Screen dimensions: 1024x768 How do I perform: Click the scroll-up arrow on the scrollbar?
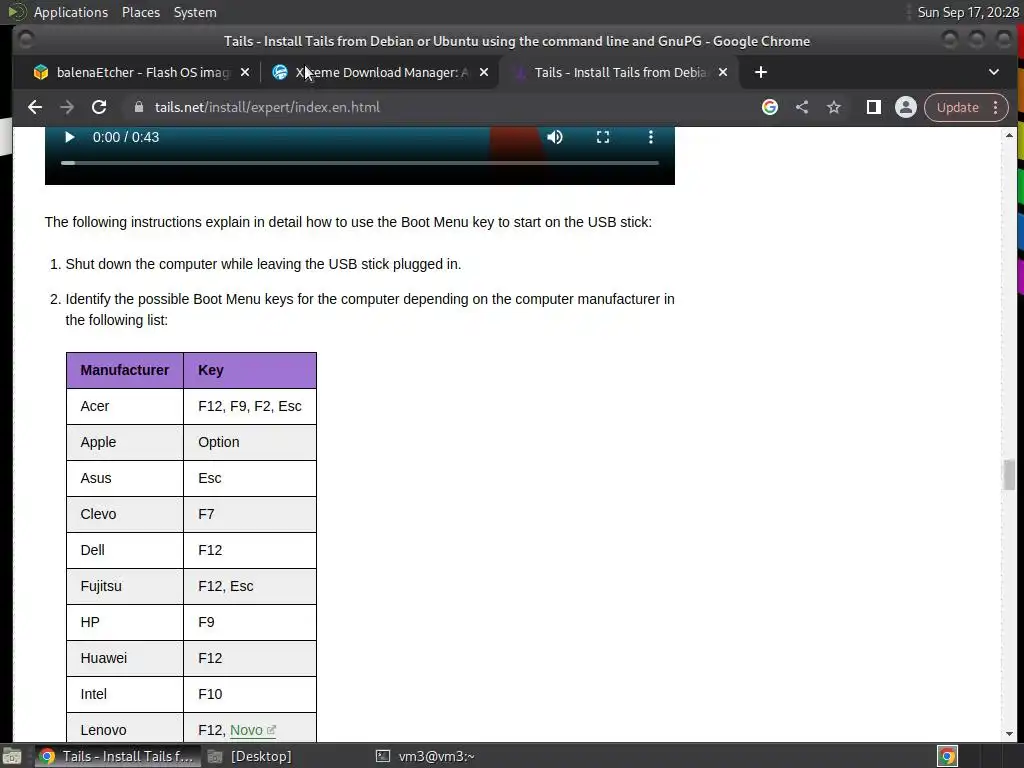point(1010,135)
